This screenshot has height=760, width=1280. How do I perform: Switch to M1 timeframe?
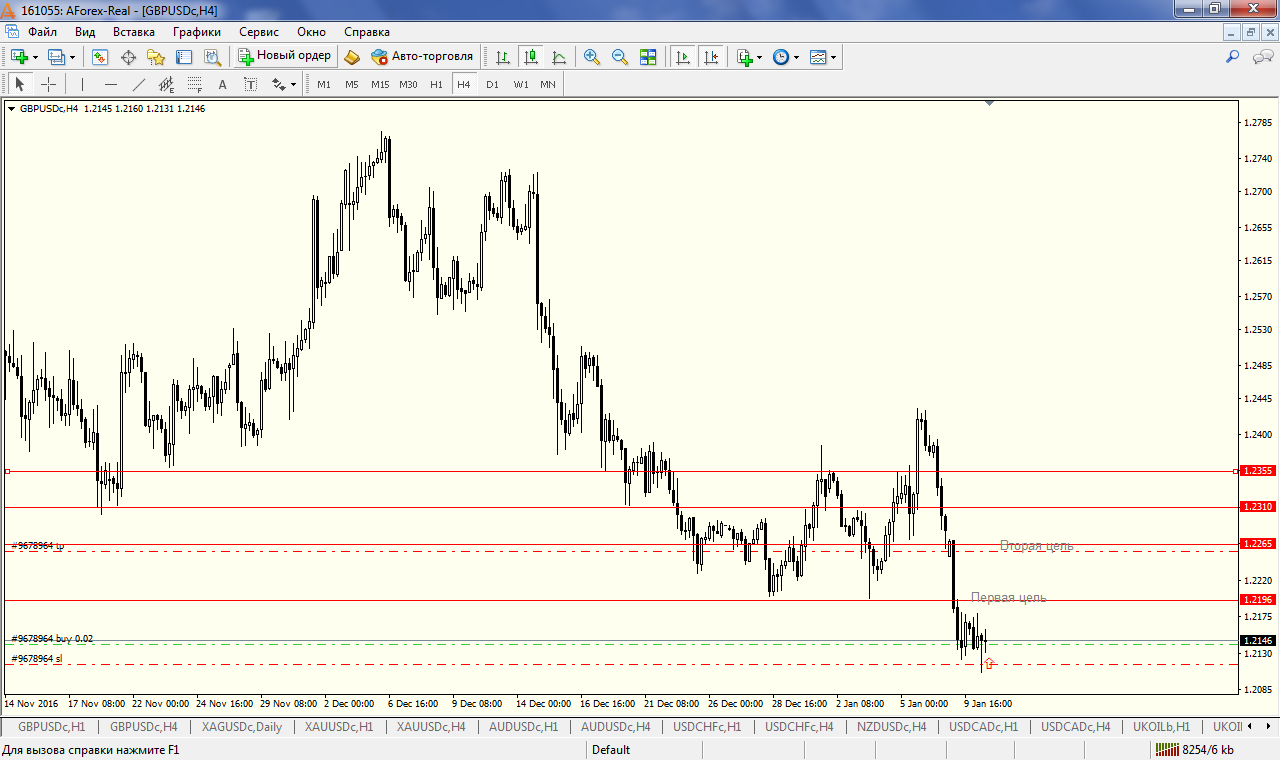324,84
